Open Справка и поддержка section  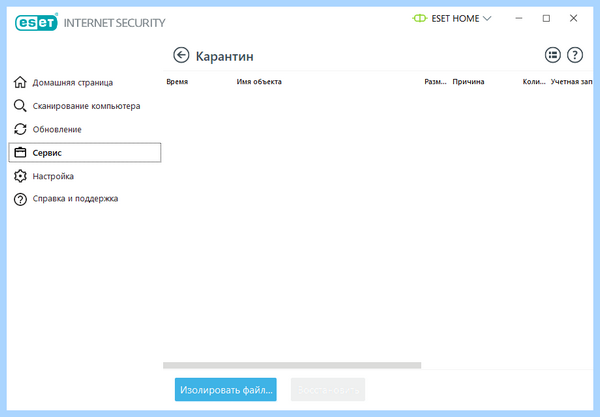point(75,199)
